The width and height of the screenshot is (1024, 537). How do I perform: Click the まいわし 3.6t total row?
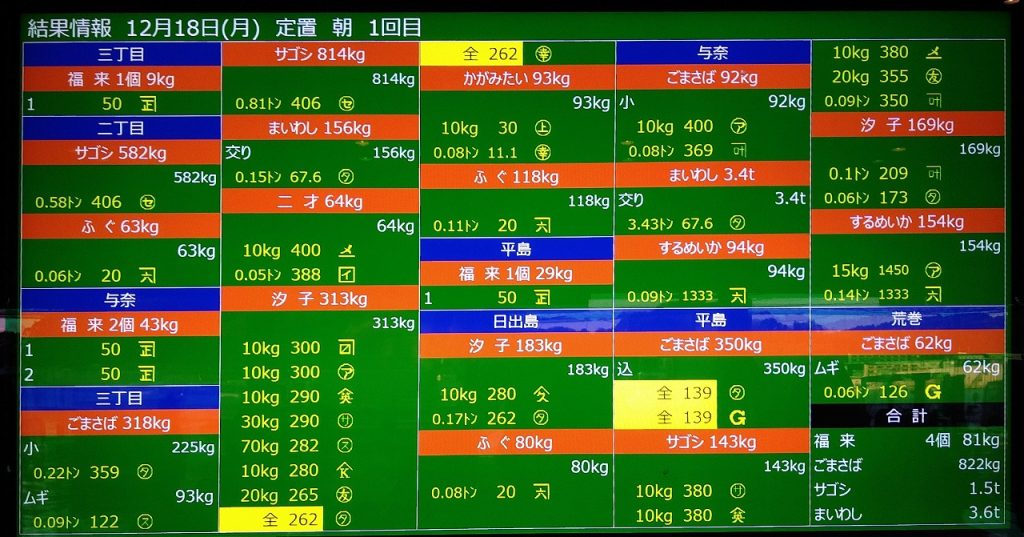click(907, 513)
